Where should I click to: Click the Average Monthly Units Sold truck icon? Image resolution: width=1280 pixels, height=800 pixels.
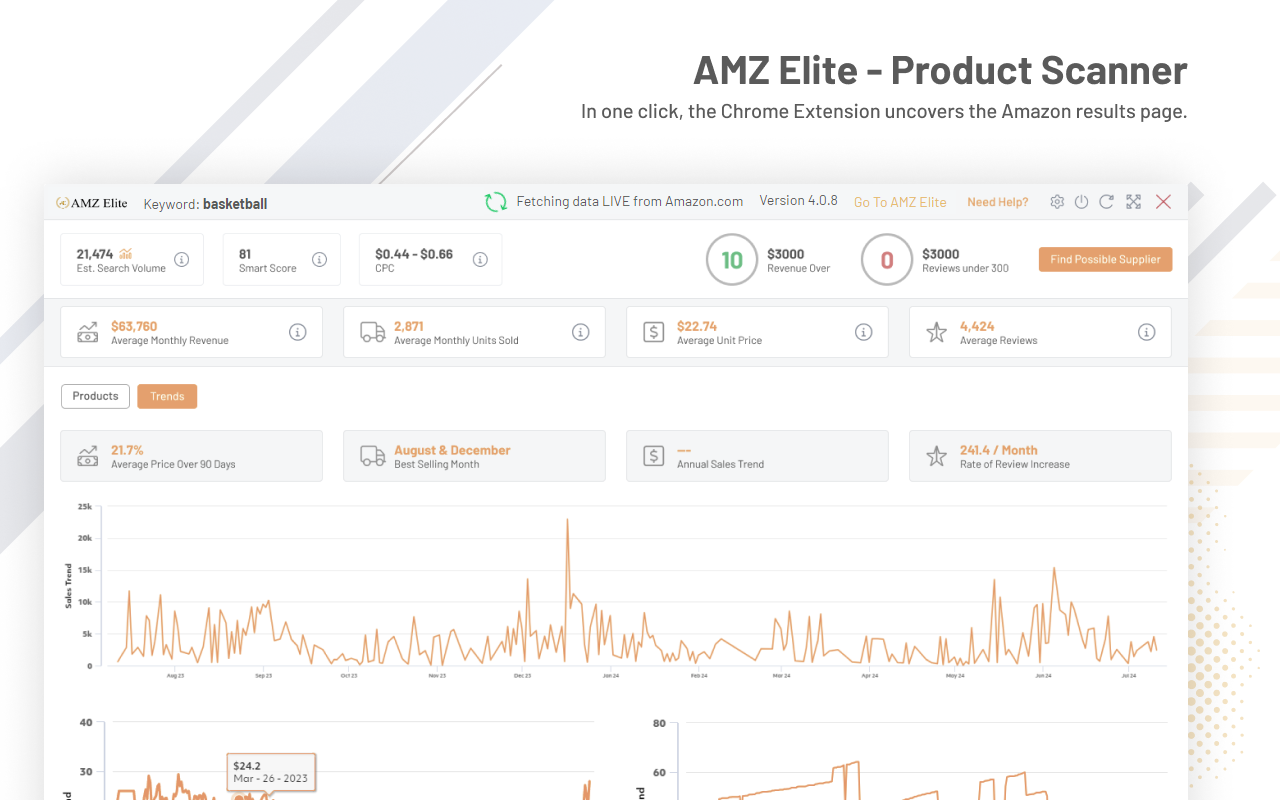373,332
